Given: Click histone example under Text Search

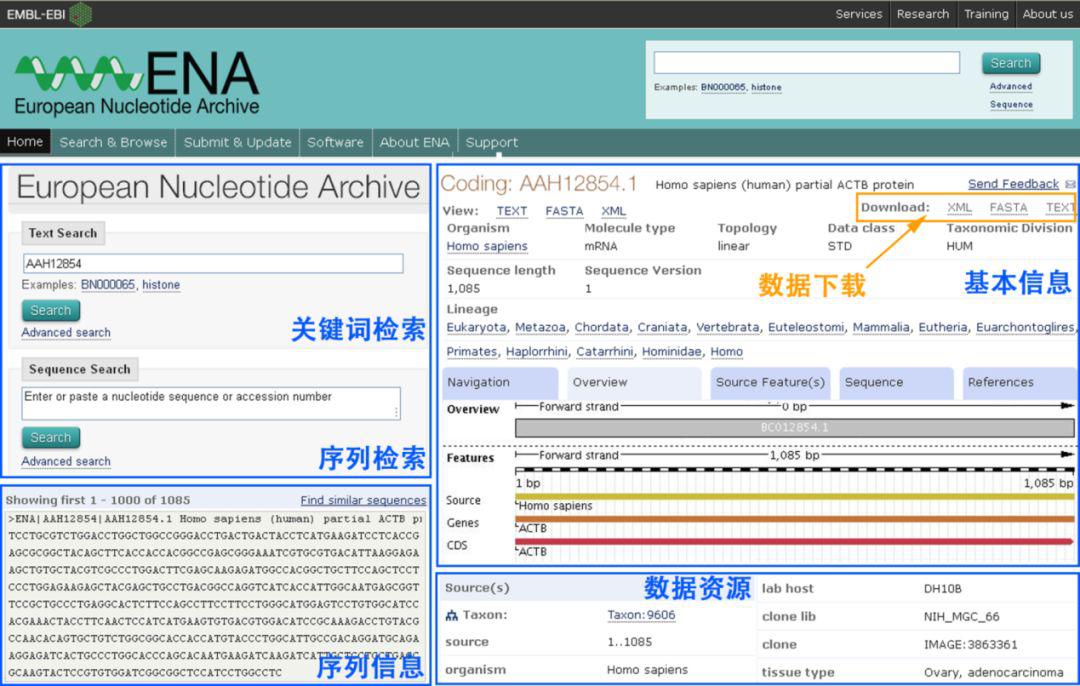Looking at the screenshot, I should point(161,284).
